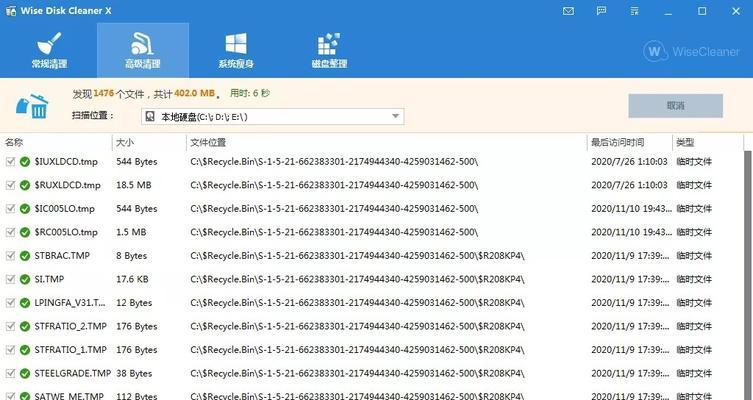This screenshot has height=400, width=753.
Task: Select the $RUXLDCD.tmp file name
Action: [x=67, y=185]
